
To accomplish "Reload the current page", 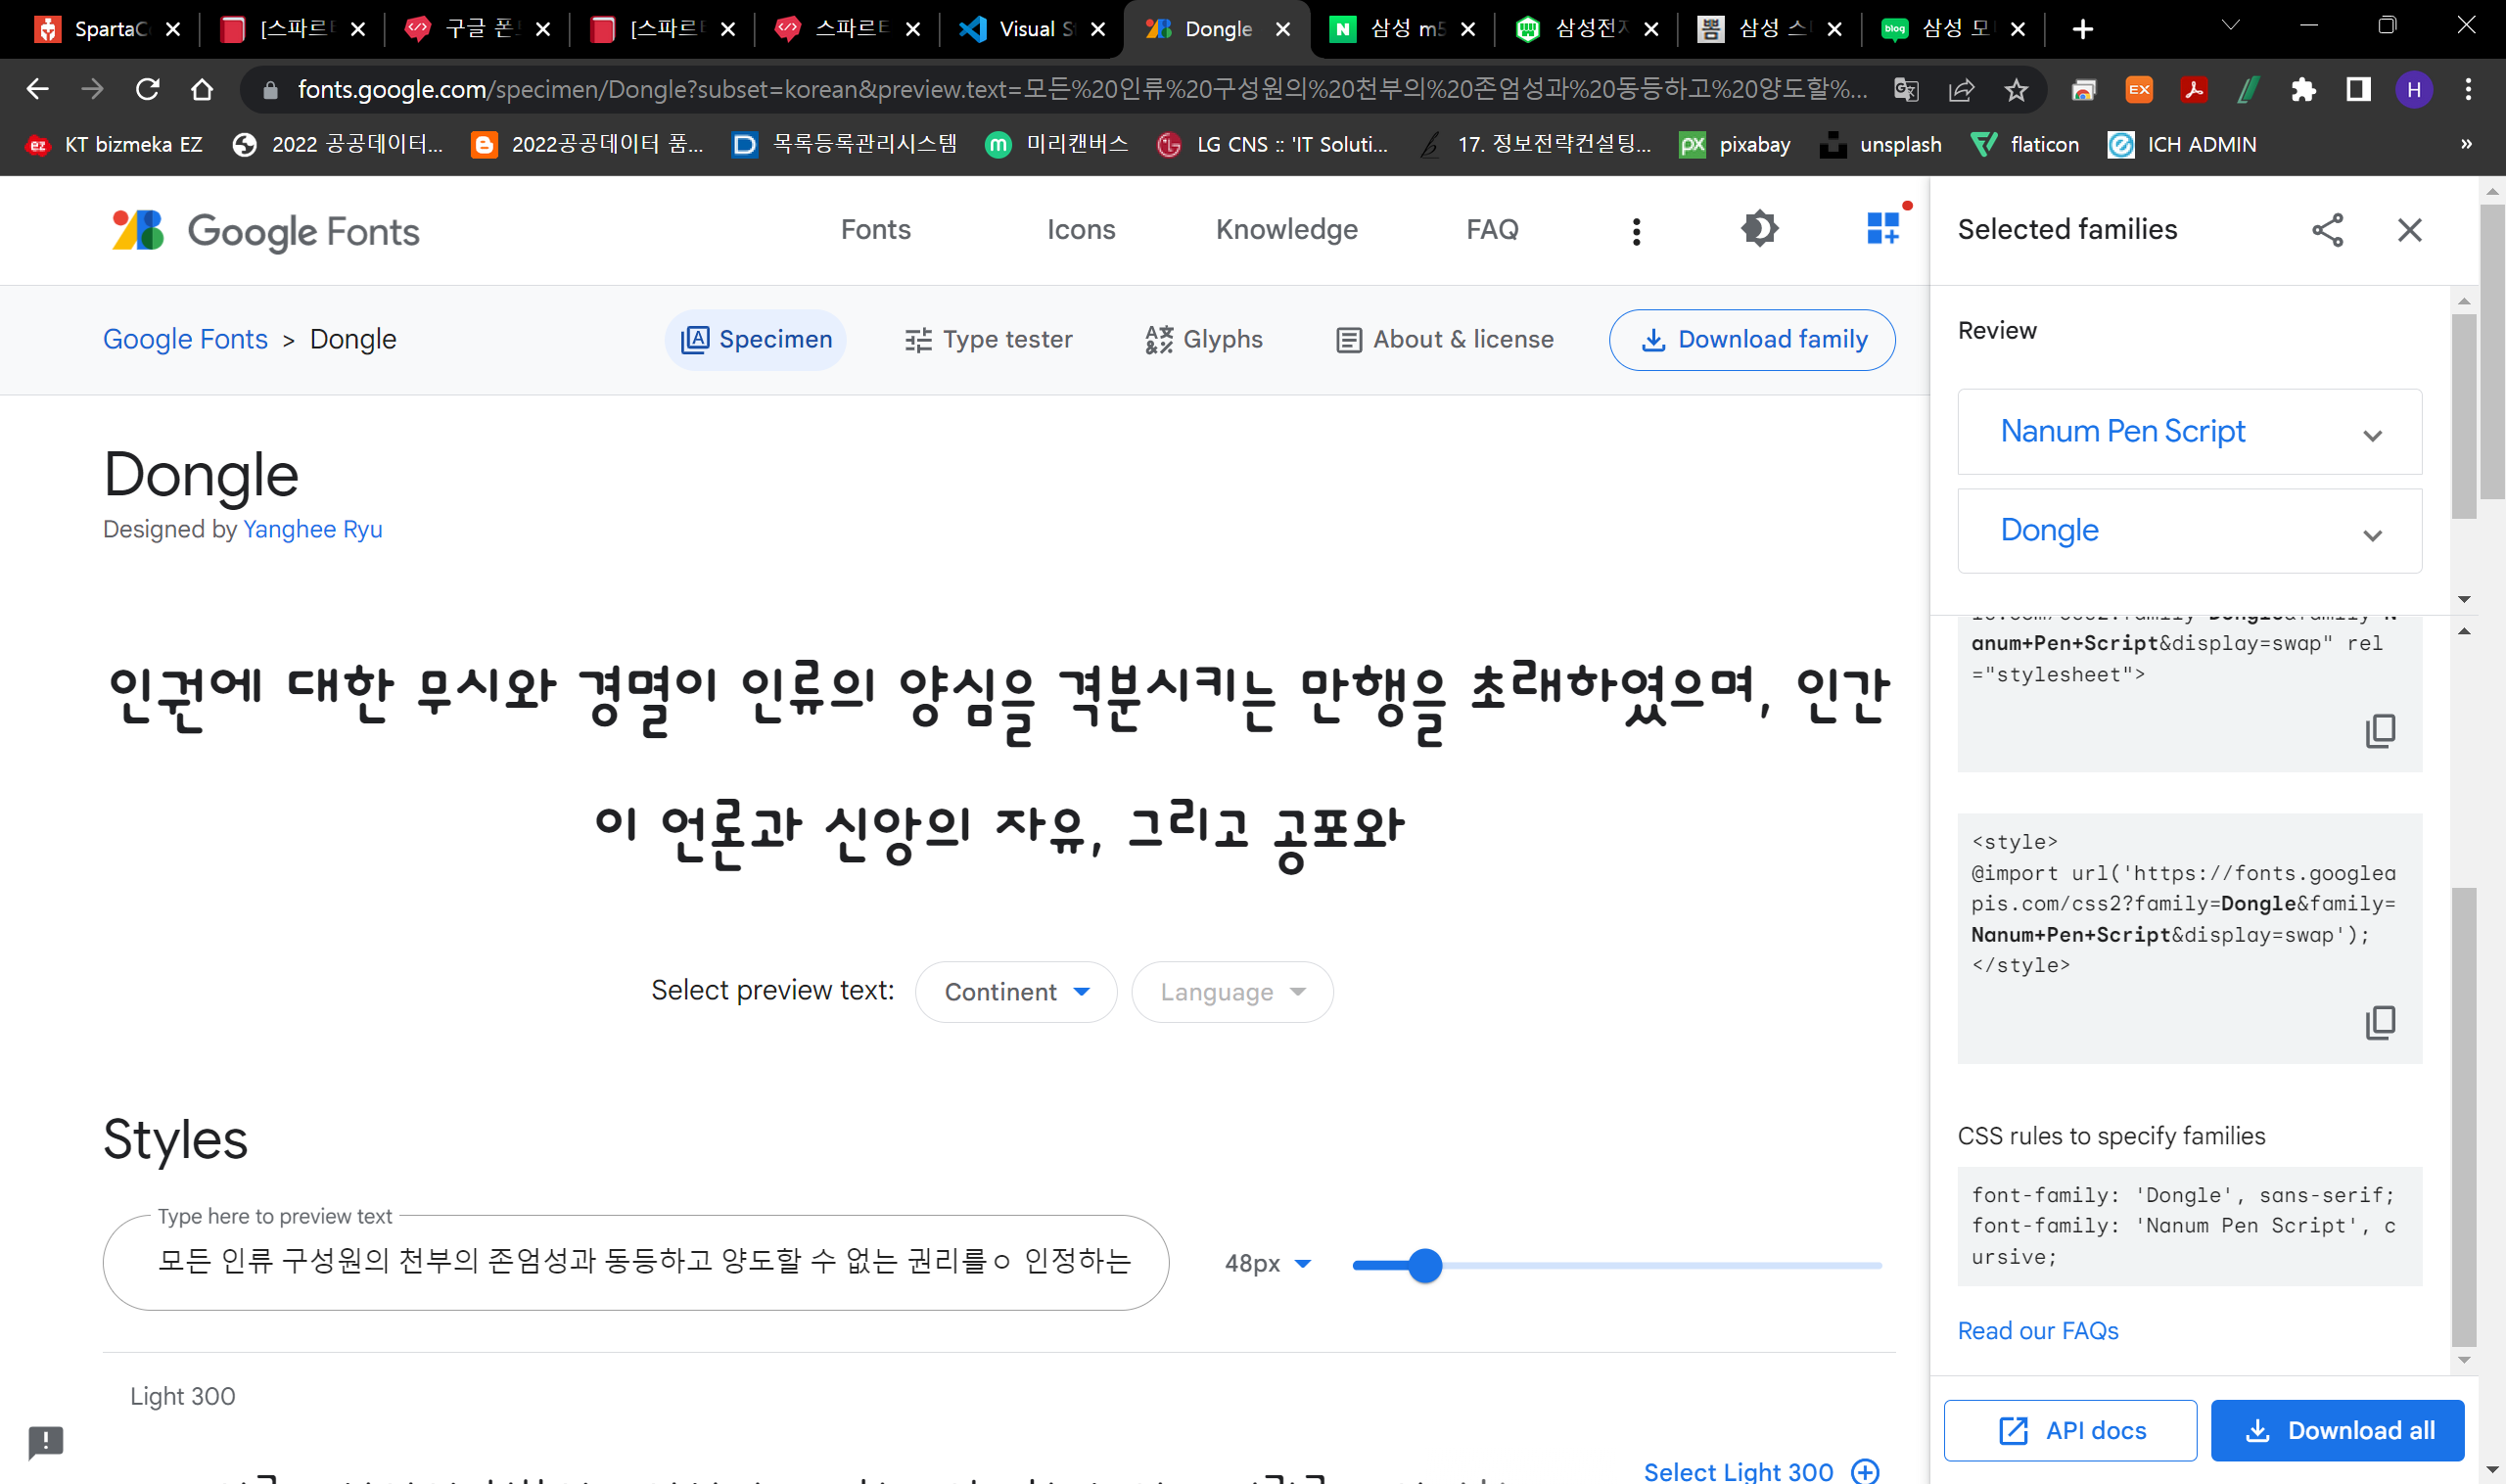I will [x=147, y=89].
